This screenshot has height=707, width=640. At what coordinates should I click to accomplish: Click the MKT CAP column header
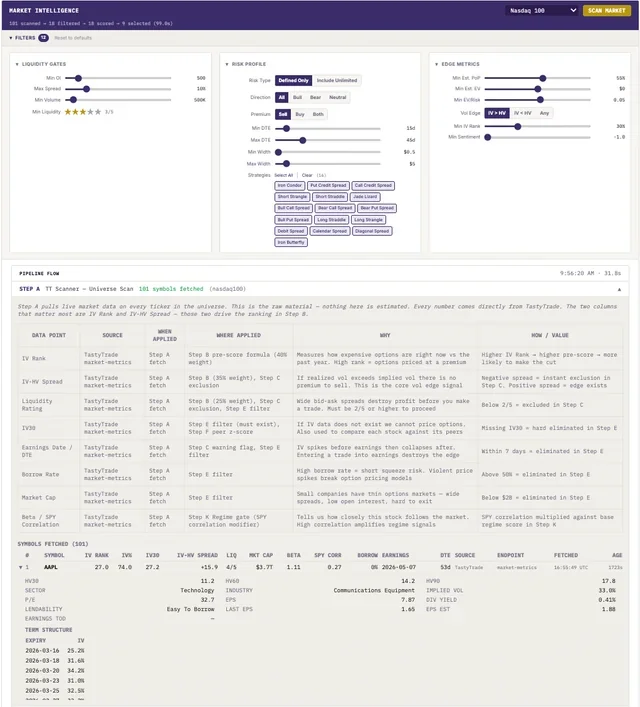261,556
